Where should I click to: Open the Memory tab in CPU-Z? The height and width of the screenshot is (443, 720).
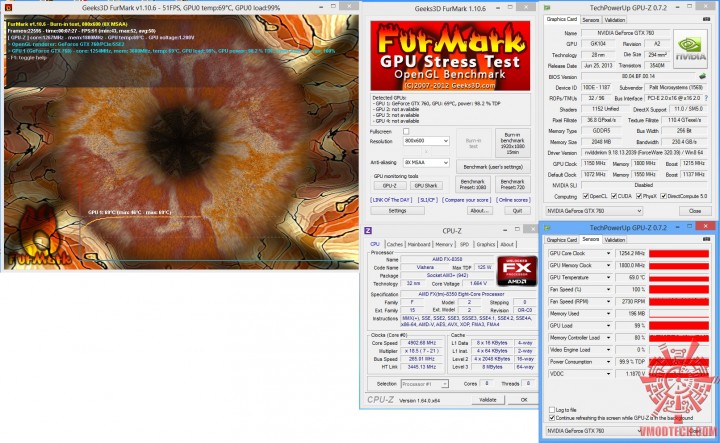pos(444,244)
